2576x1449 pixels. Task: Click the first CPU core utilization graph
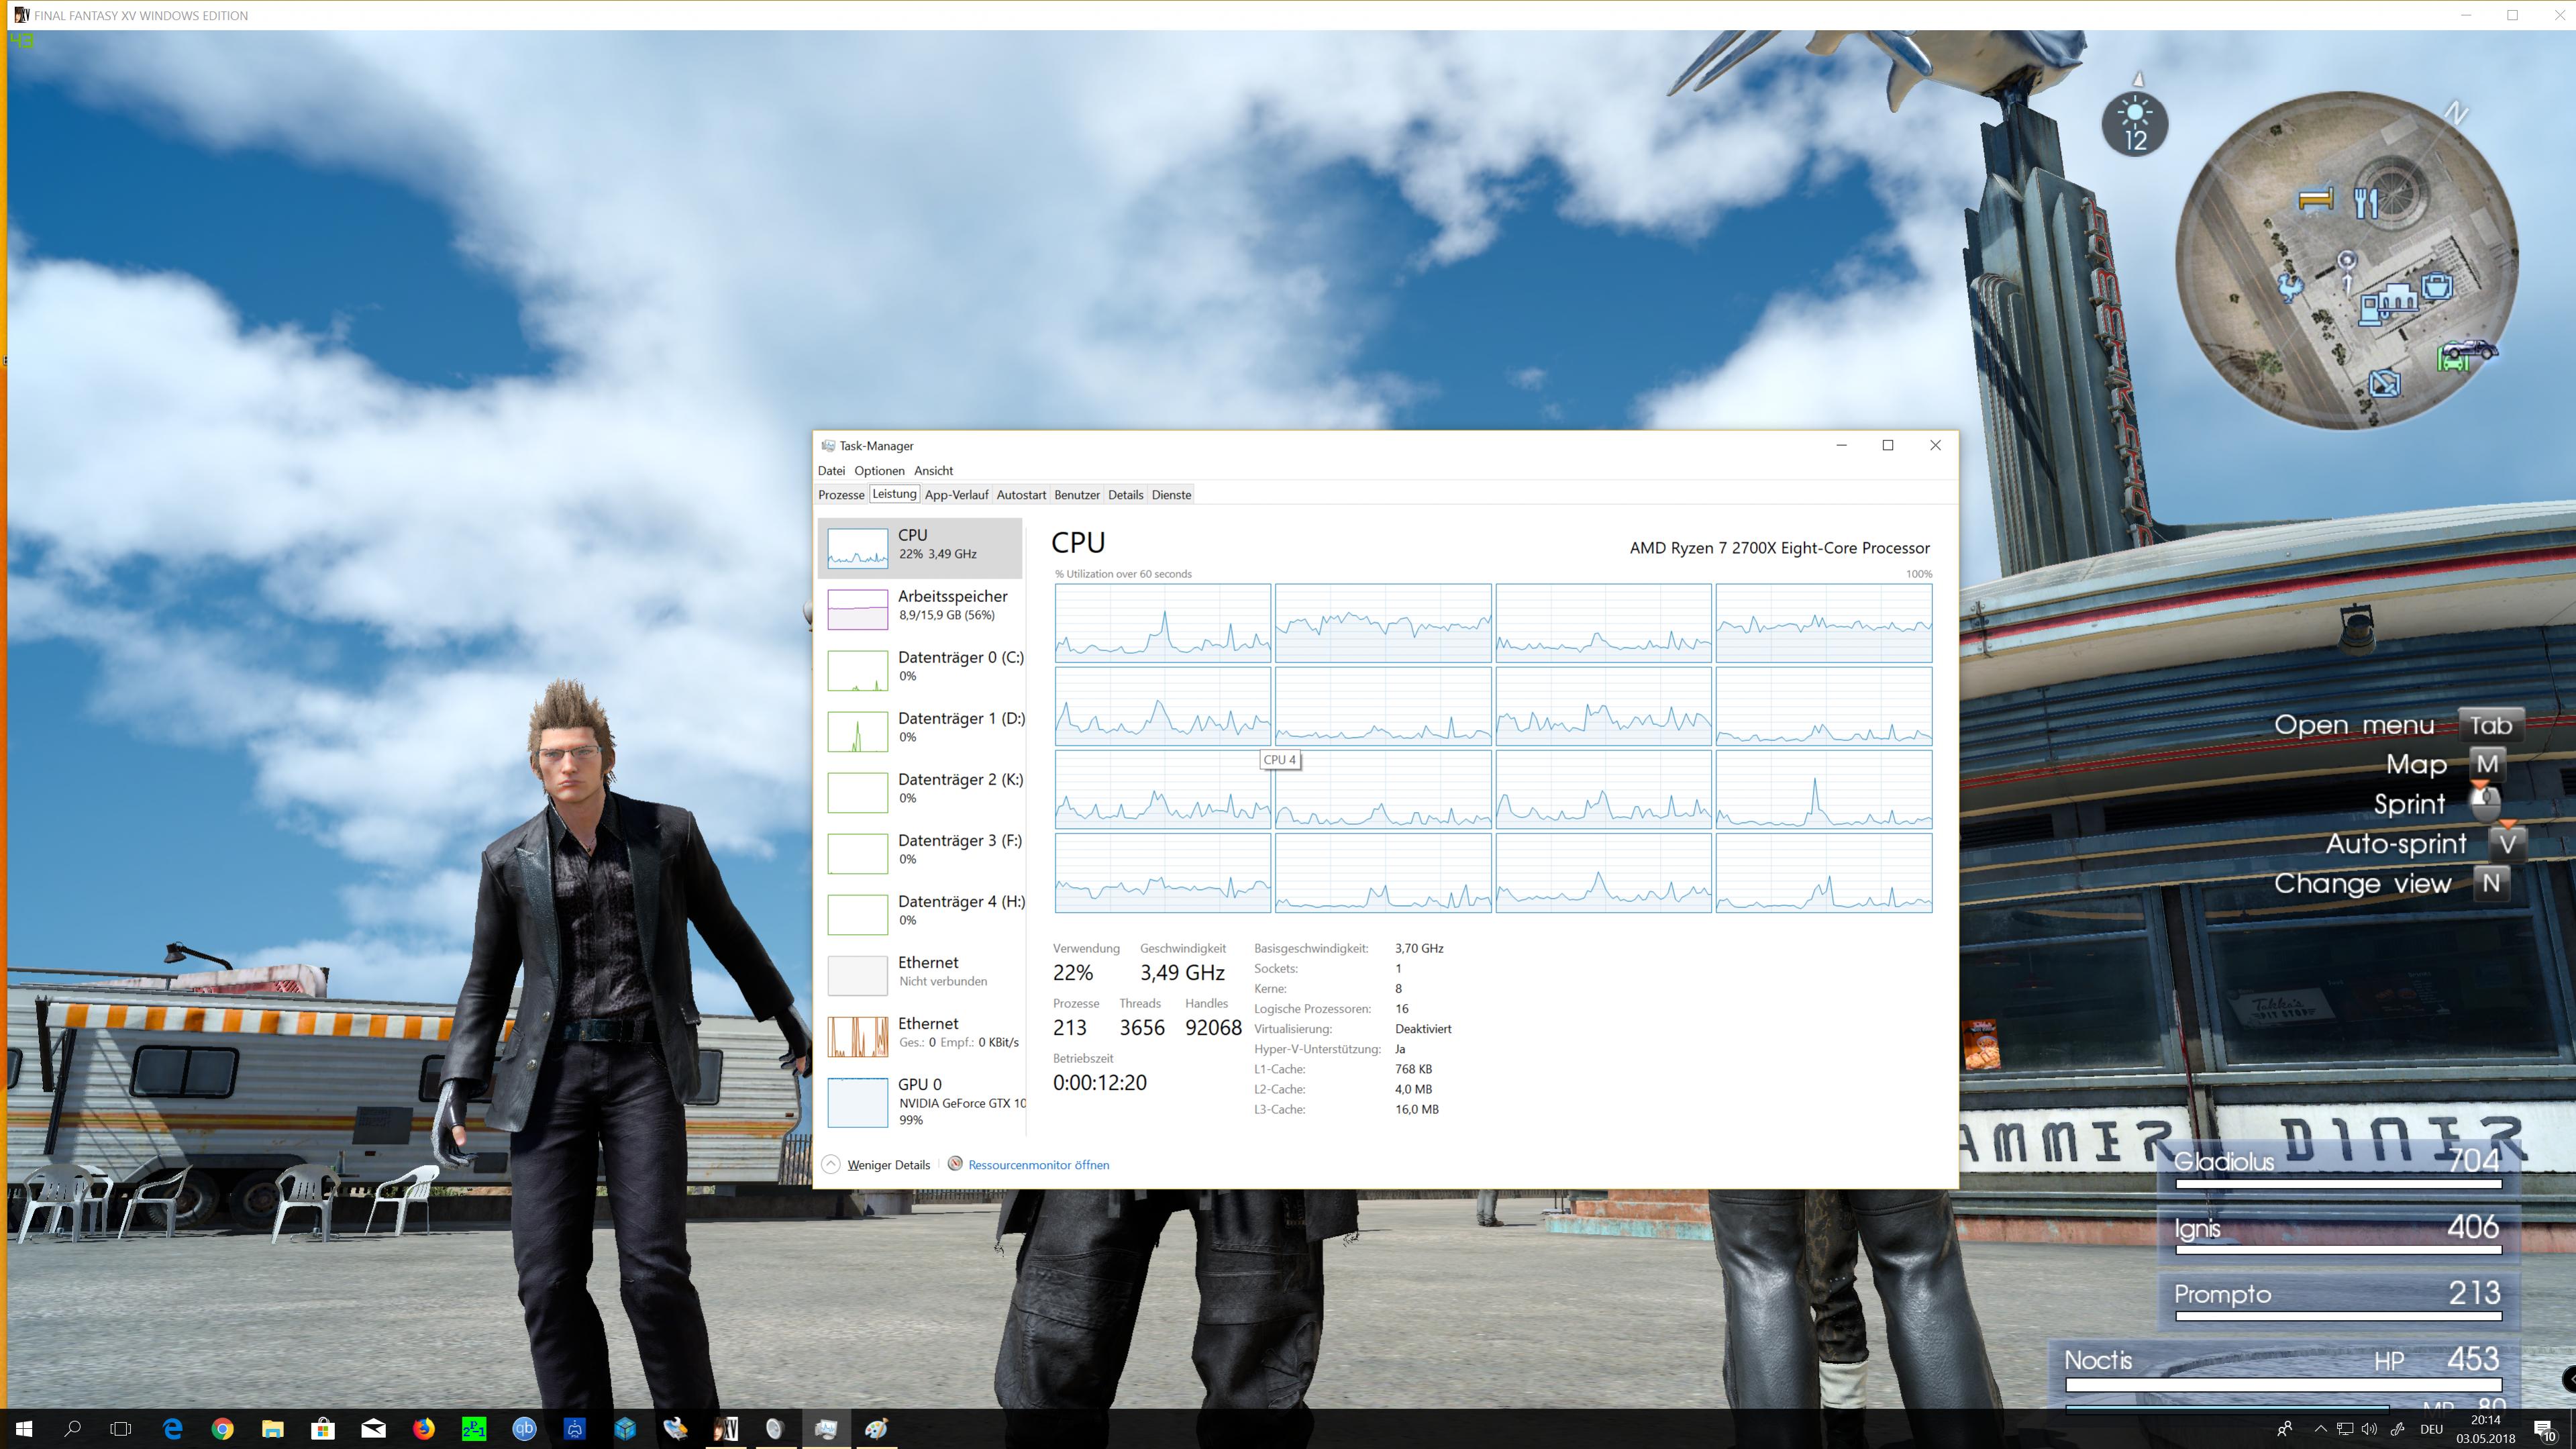coord(1162,623)
